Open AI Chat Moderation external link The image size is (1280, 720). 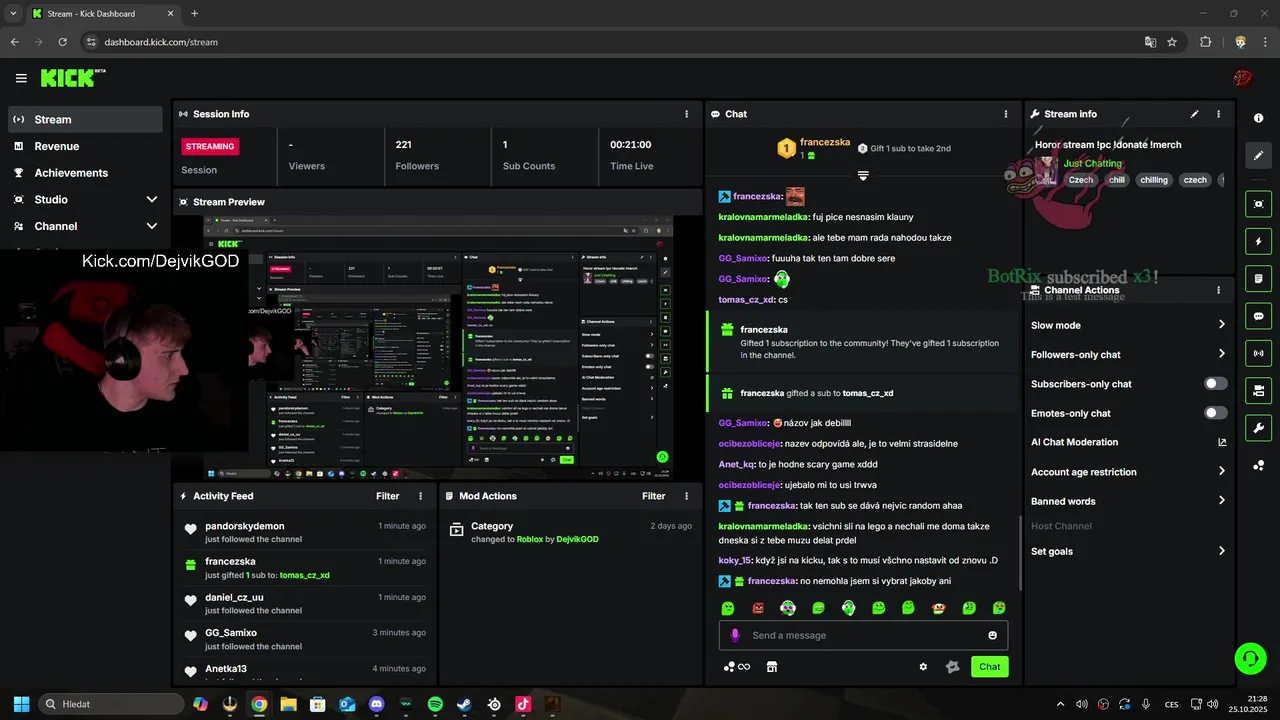tap(1221, 442)
